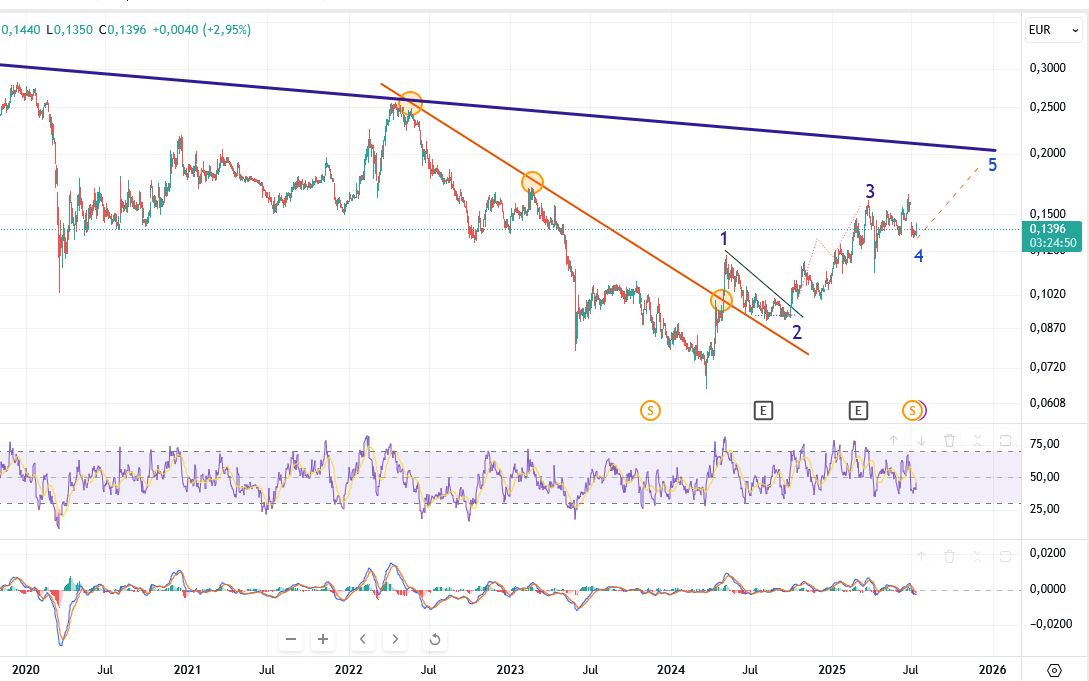Move the RSI pane down

pyautogui.click(x=922, y=440)
